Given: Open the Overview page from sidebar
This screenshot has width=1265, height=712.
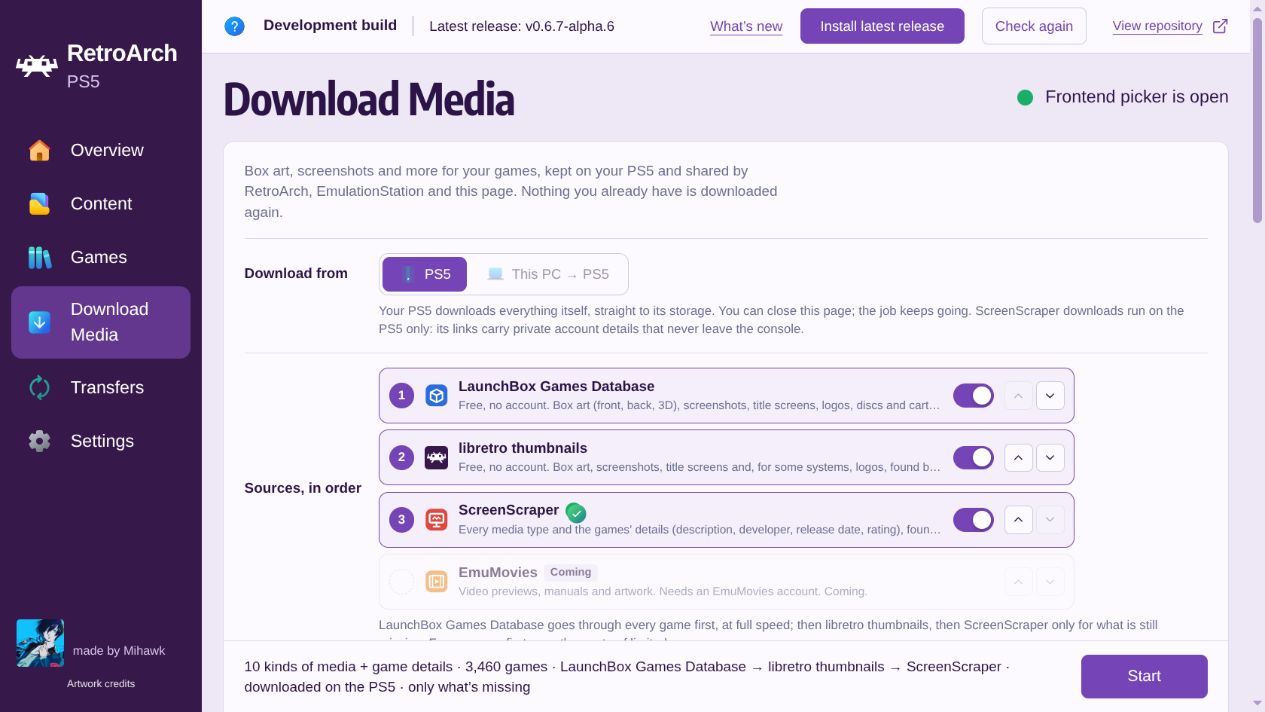Looking at the screenshot, I should tap(101, 150).
